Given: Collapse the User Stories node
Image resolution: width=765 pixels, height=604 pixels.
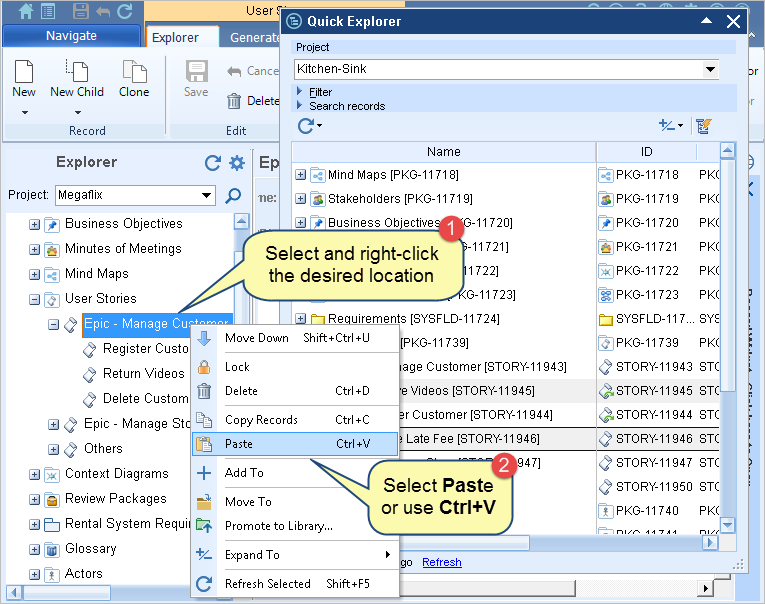Looking at the screenshot, I should tap(34, 299).
